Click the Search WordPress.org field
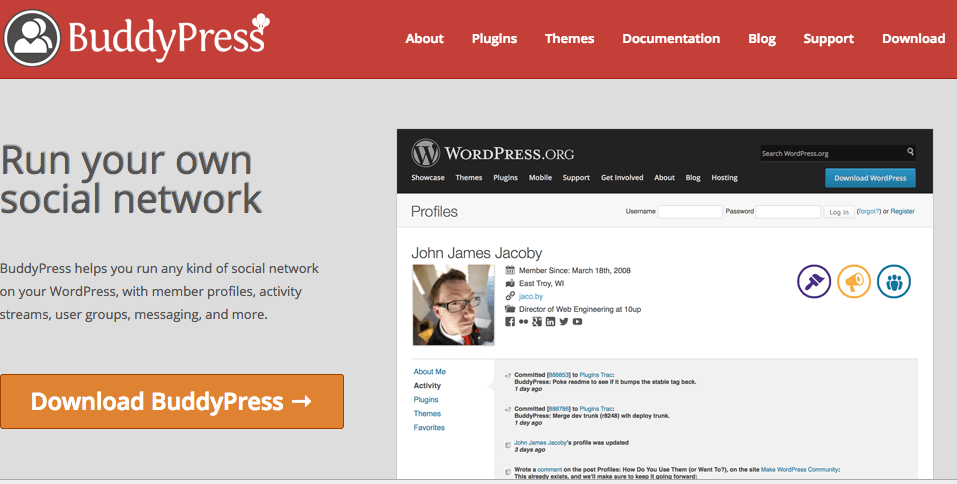This screenshot has height=484, width=957. click(837, 153)
